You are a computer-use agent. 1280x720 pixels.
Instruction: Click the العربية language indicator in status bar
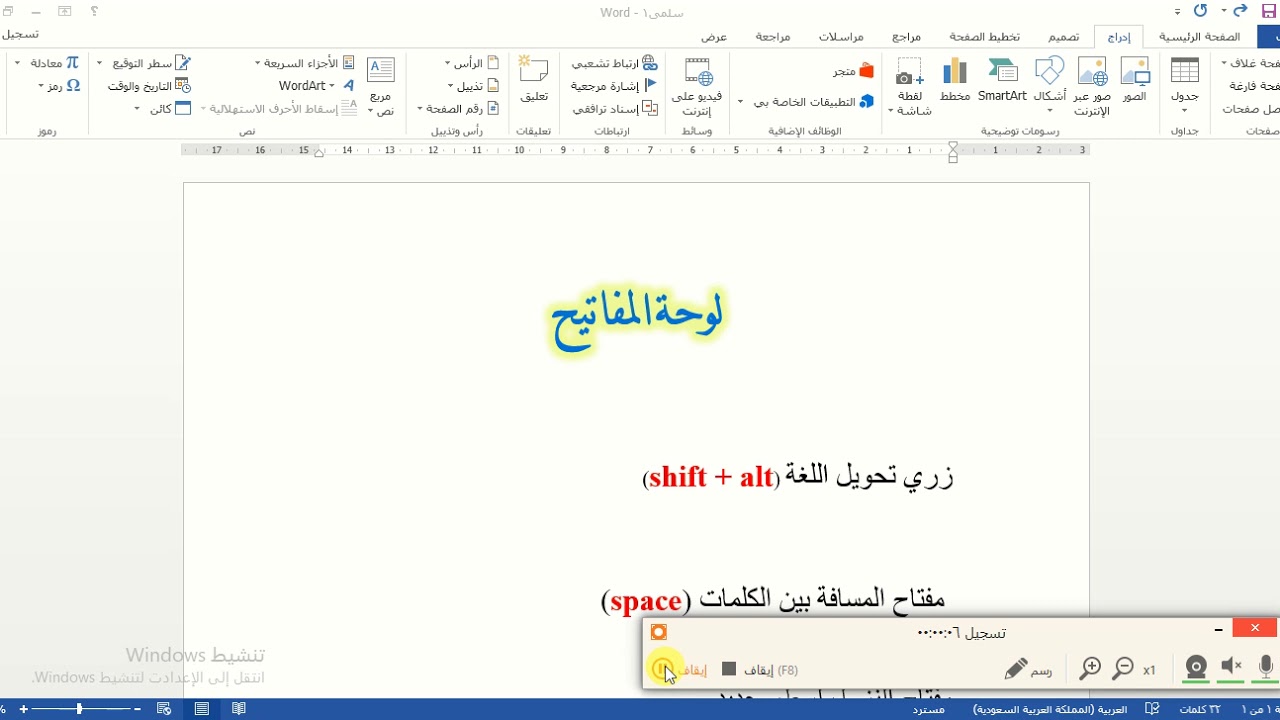pos(1050,709)
